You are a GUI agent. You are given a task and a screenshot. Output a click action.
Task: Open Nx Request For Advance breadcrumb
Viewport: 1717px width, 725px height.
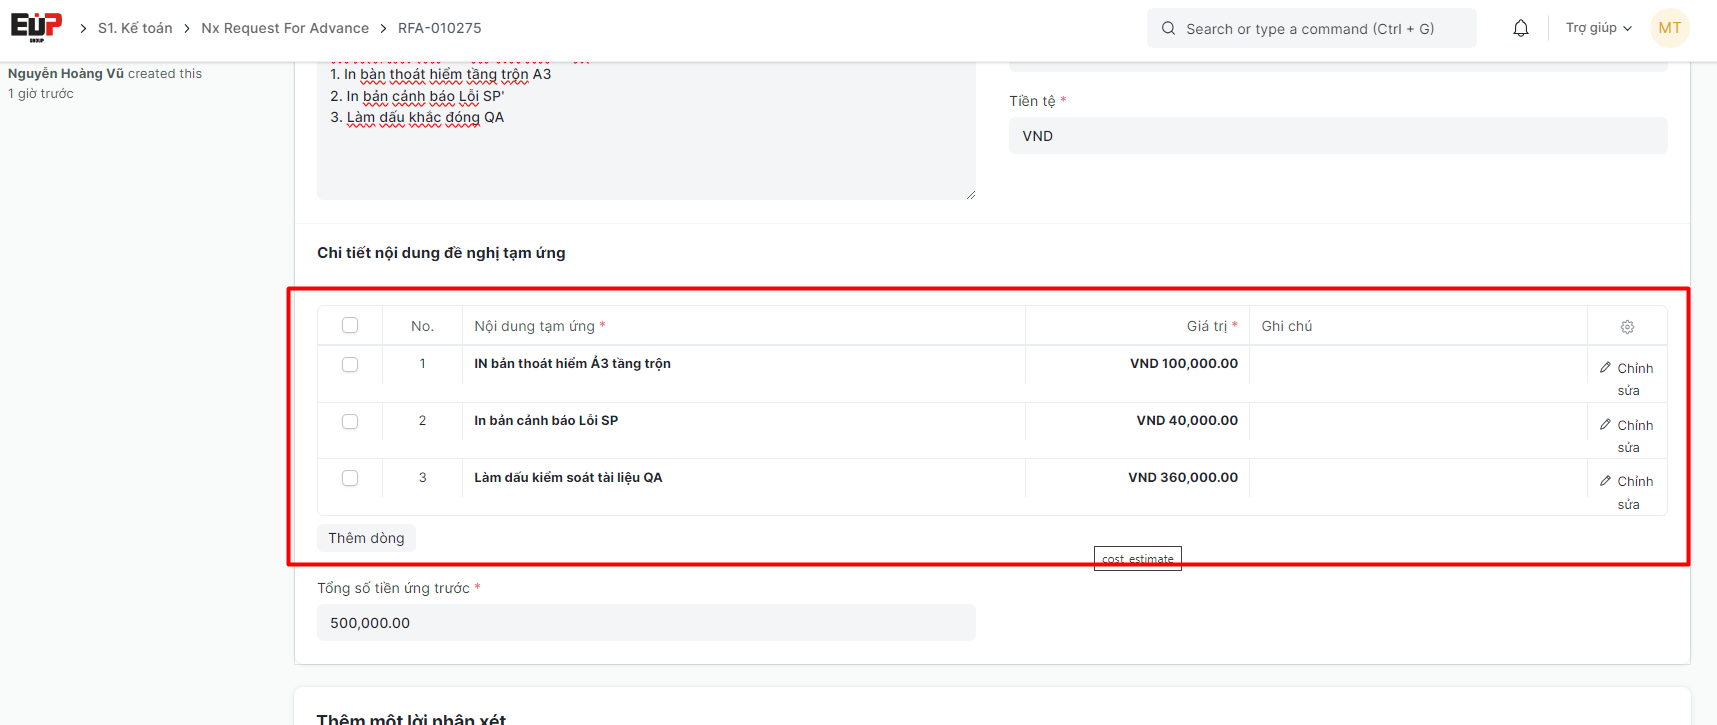[285, 28]
